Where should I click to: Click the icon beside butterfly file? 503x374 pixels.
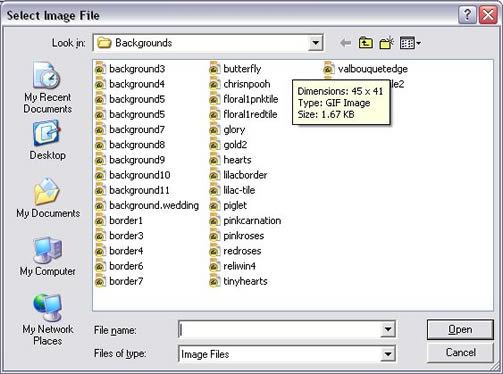tap(214, 69)
